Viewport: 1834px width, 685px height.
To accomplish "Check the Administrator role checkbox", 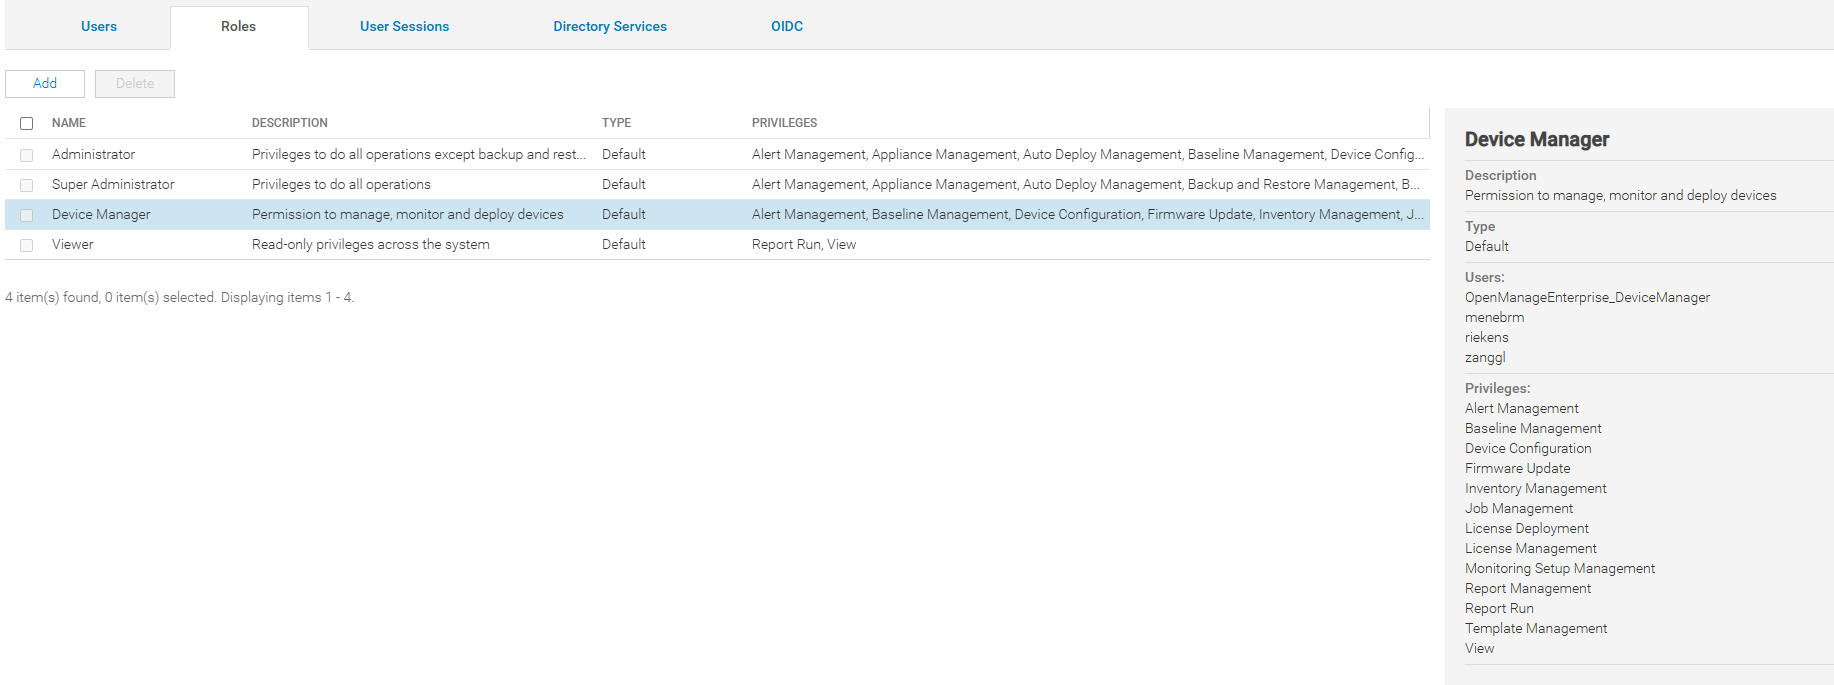I will point(27,155).
